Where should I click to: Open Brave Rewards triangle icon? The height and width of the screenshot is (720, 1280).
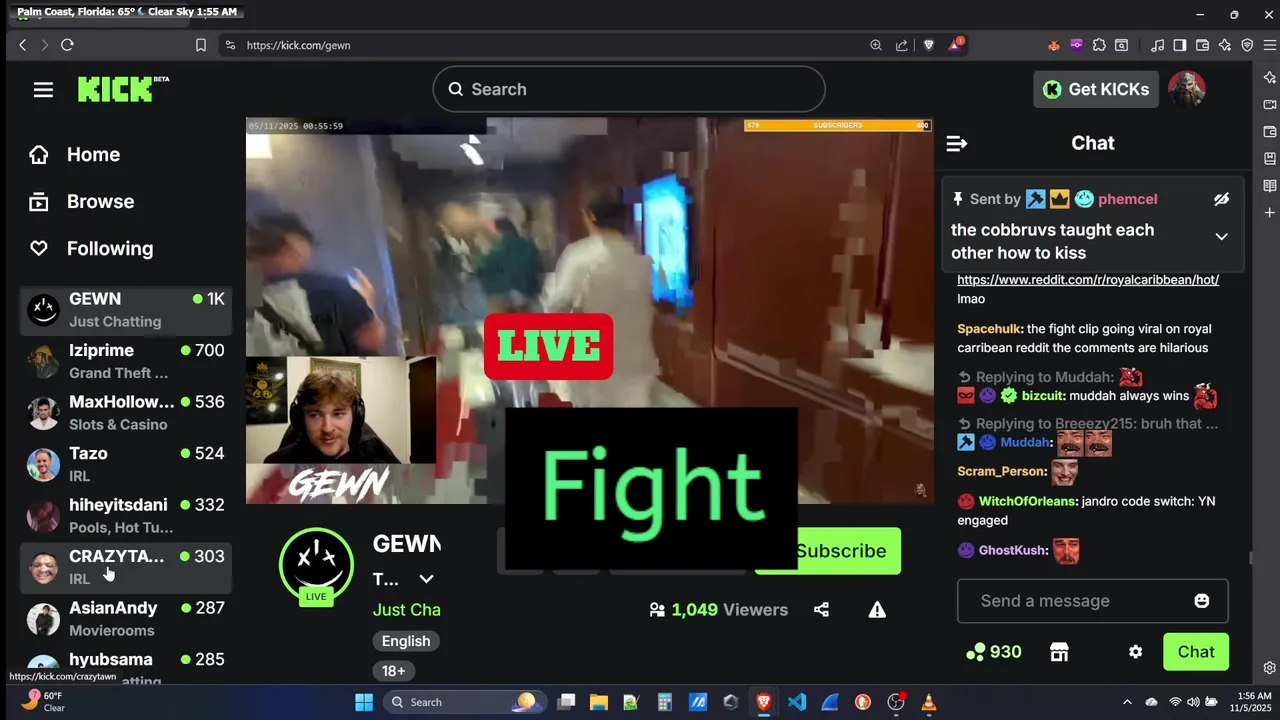(x=956, y=45)
